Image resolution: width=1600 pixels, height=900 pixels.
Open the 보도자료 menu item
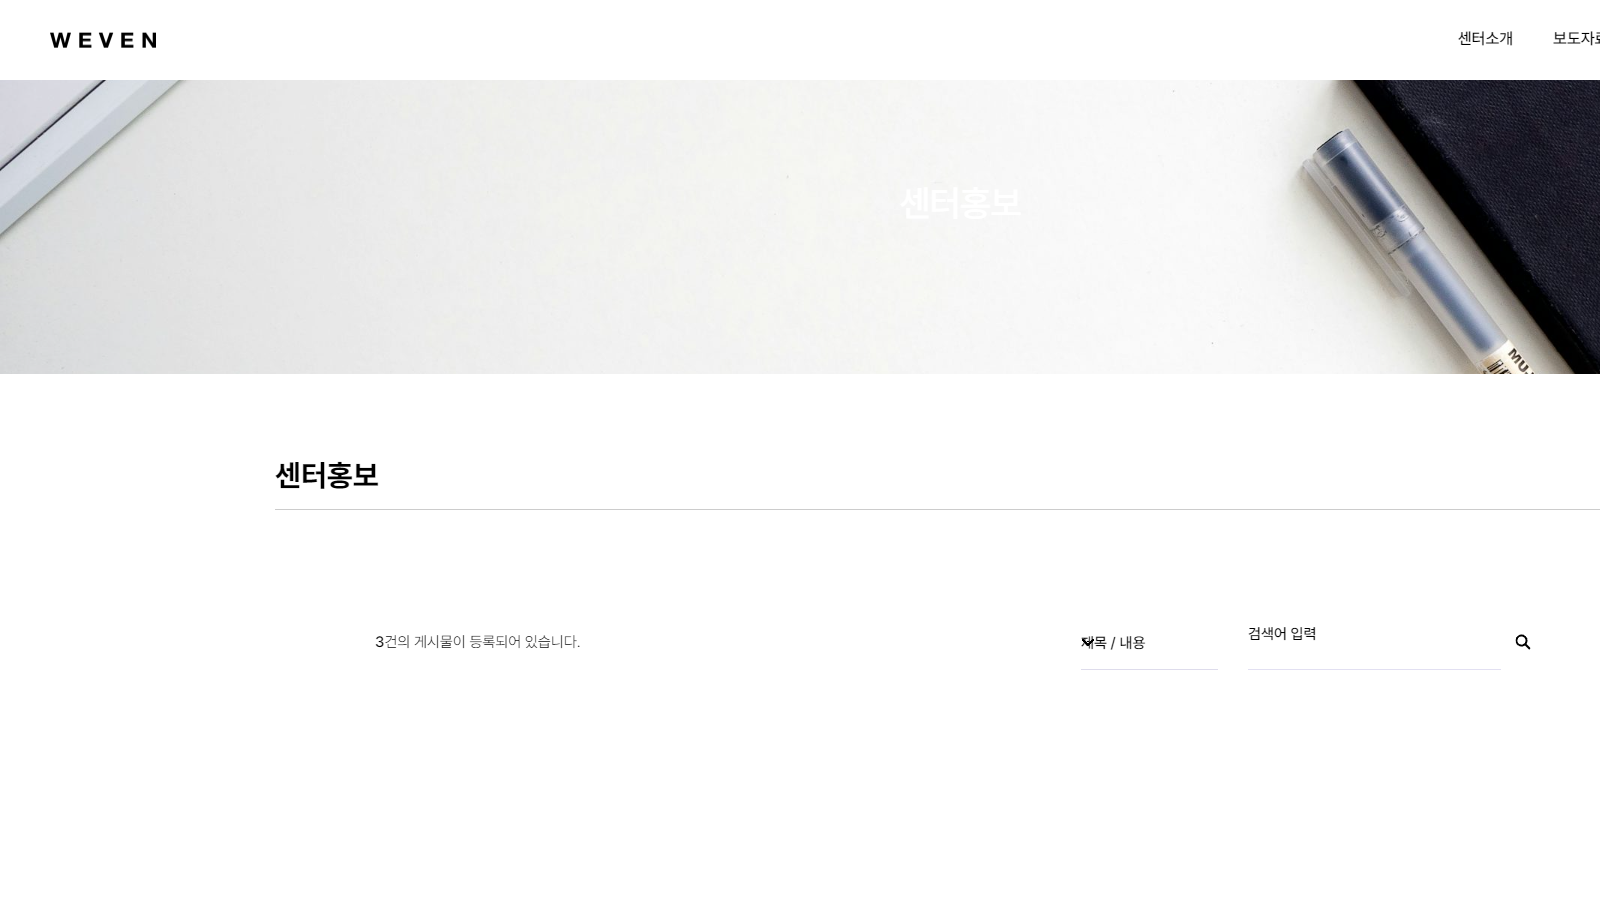1577,39
